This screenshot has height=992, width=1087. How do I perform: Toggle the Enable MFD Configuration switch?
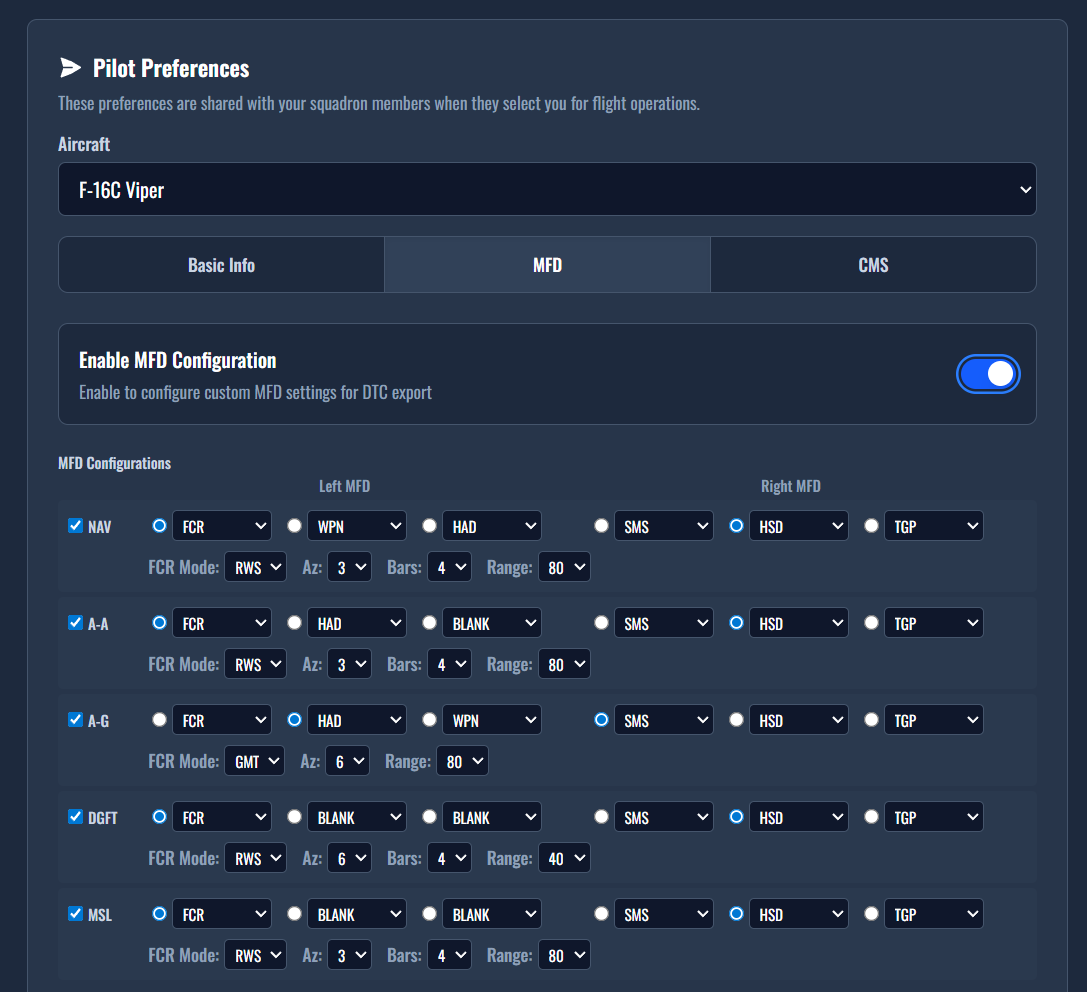point(988,374)
